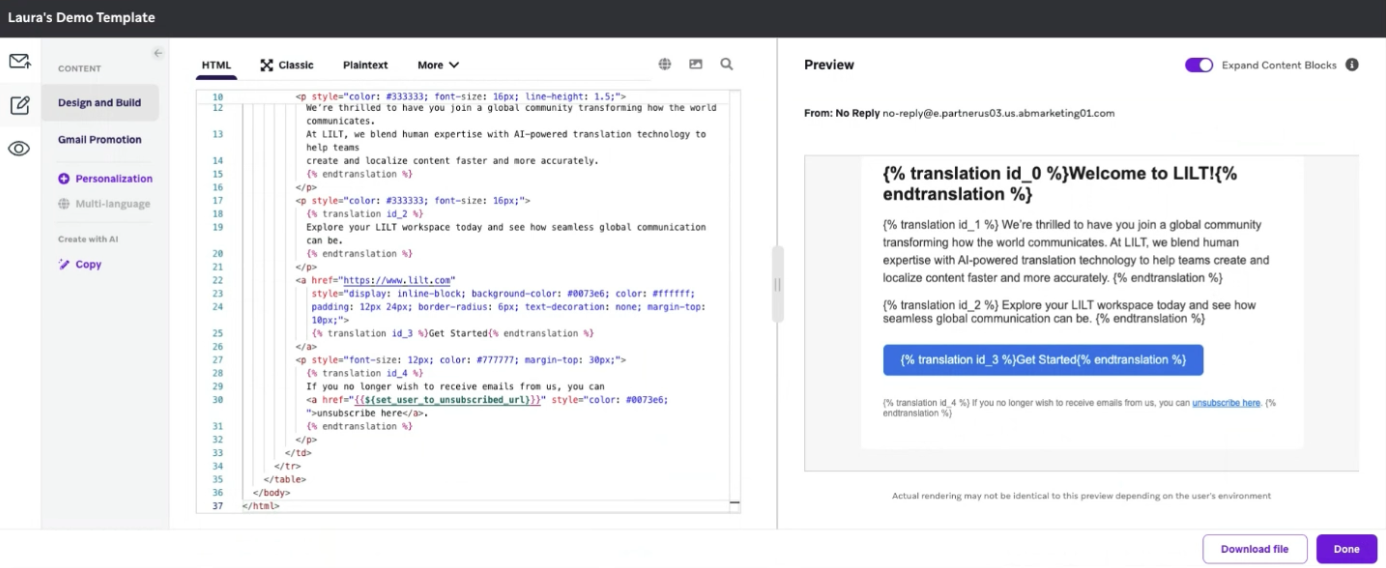Click the search magnifier icon in the editor toolbar
This screenshot has width=1386, height=568.
coord(727,64)
